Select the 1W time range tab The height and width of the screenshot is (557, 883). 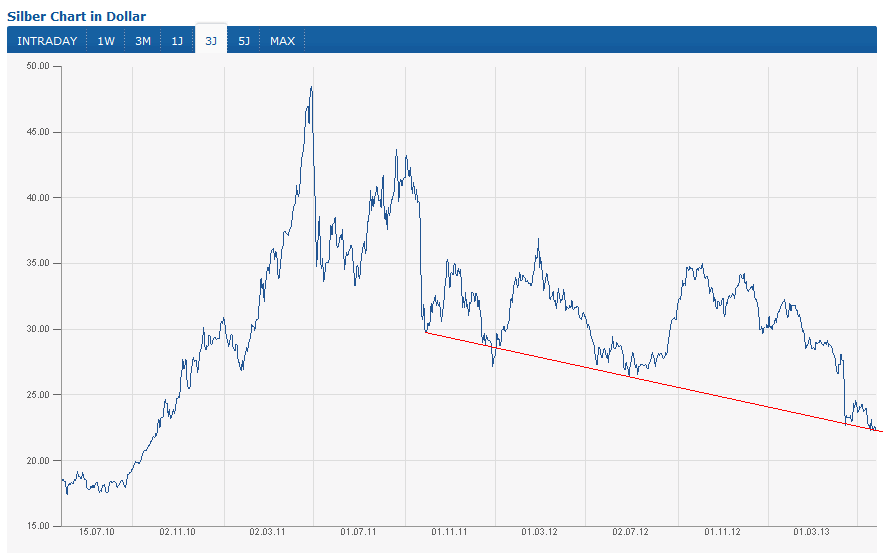(106, 41)
